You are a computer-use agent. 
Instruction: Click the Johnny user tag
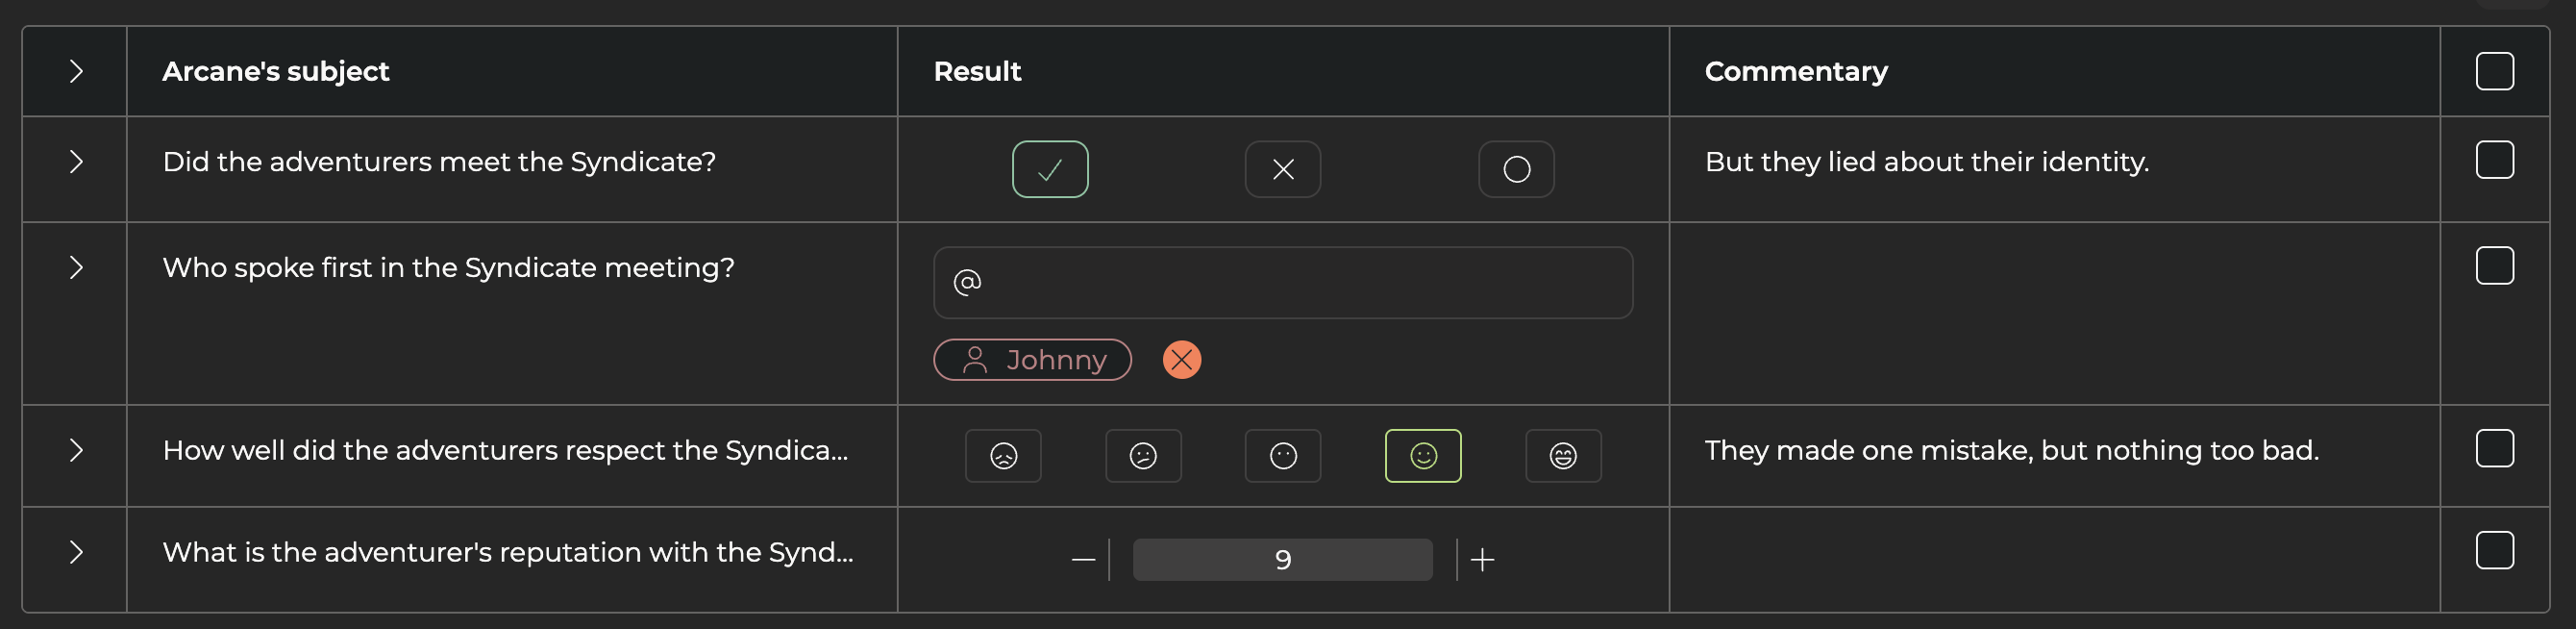click(1032, 360)
